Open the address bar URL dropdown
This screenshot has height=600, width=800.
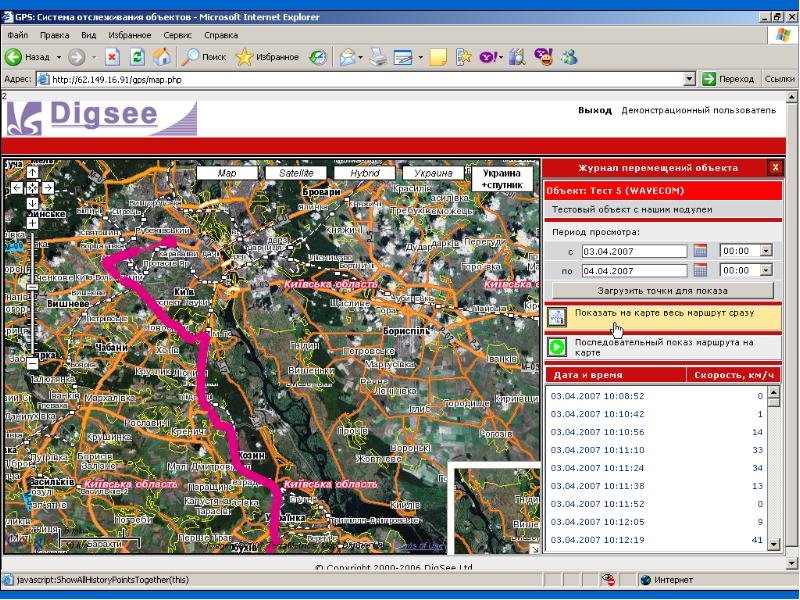[x=690, y=79]
